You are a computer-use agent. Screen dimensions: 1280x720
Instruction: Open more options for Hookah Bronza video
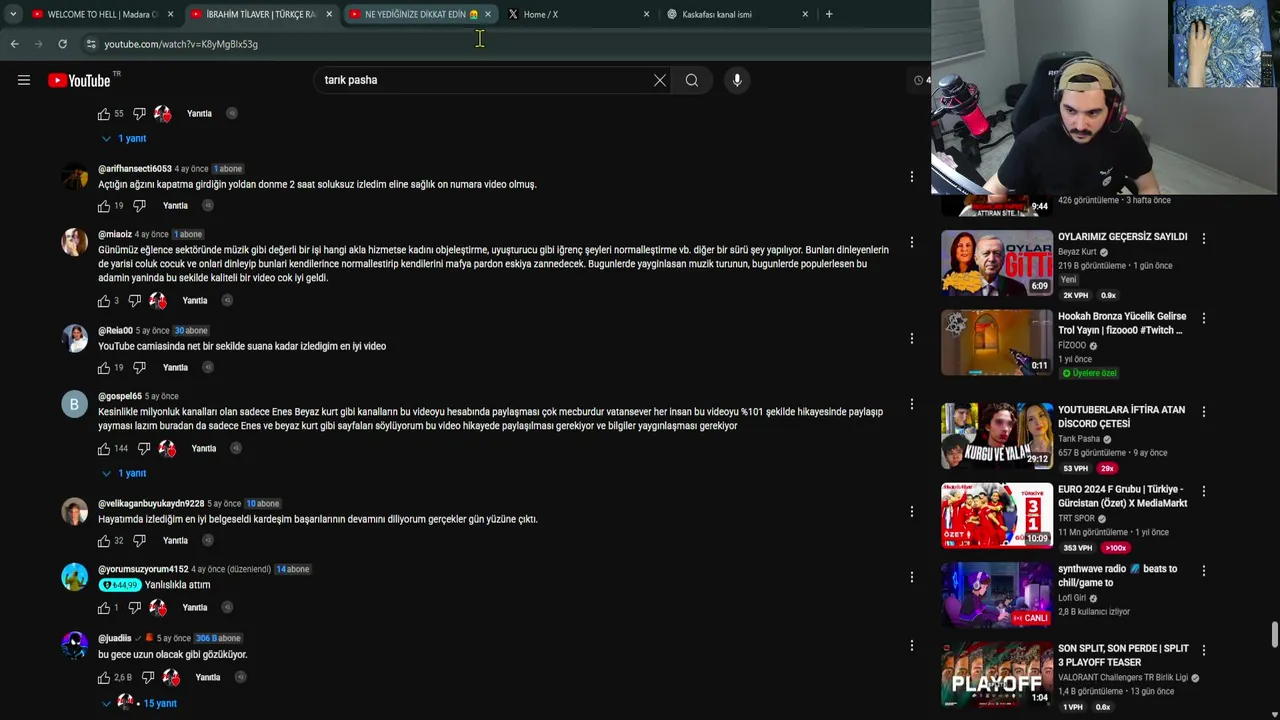[x=1204, y=318]
